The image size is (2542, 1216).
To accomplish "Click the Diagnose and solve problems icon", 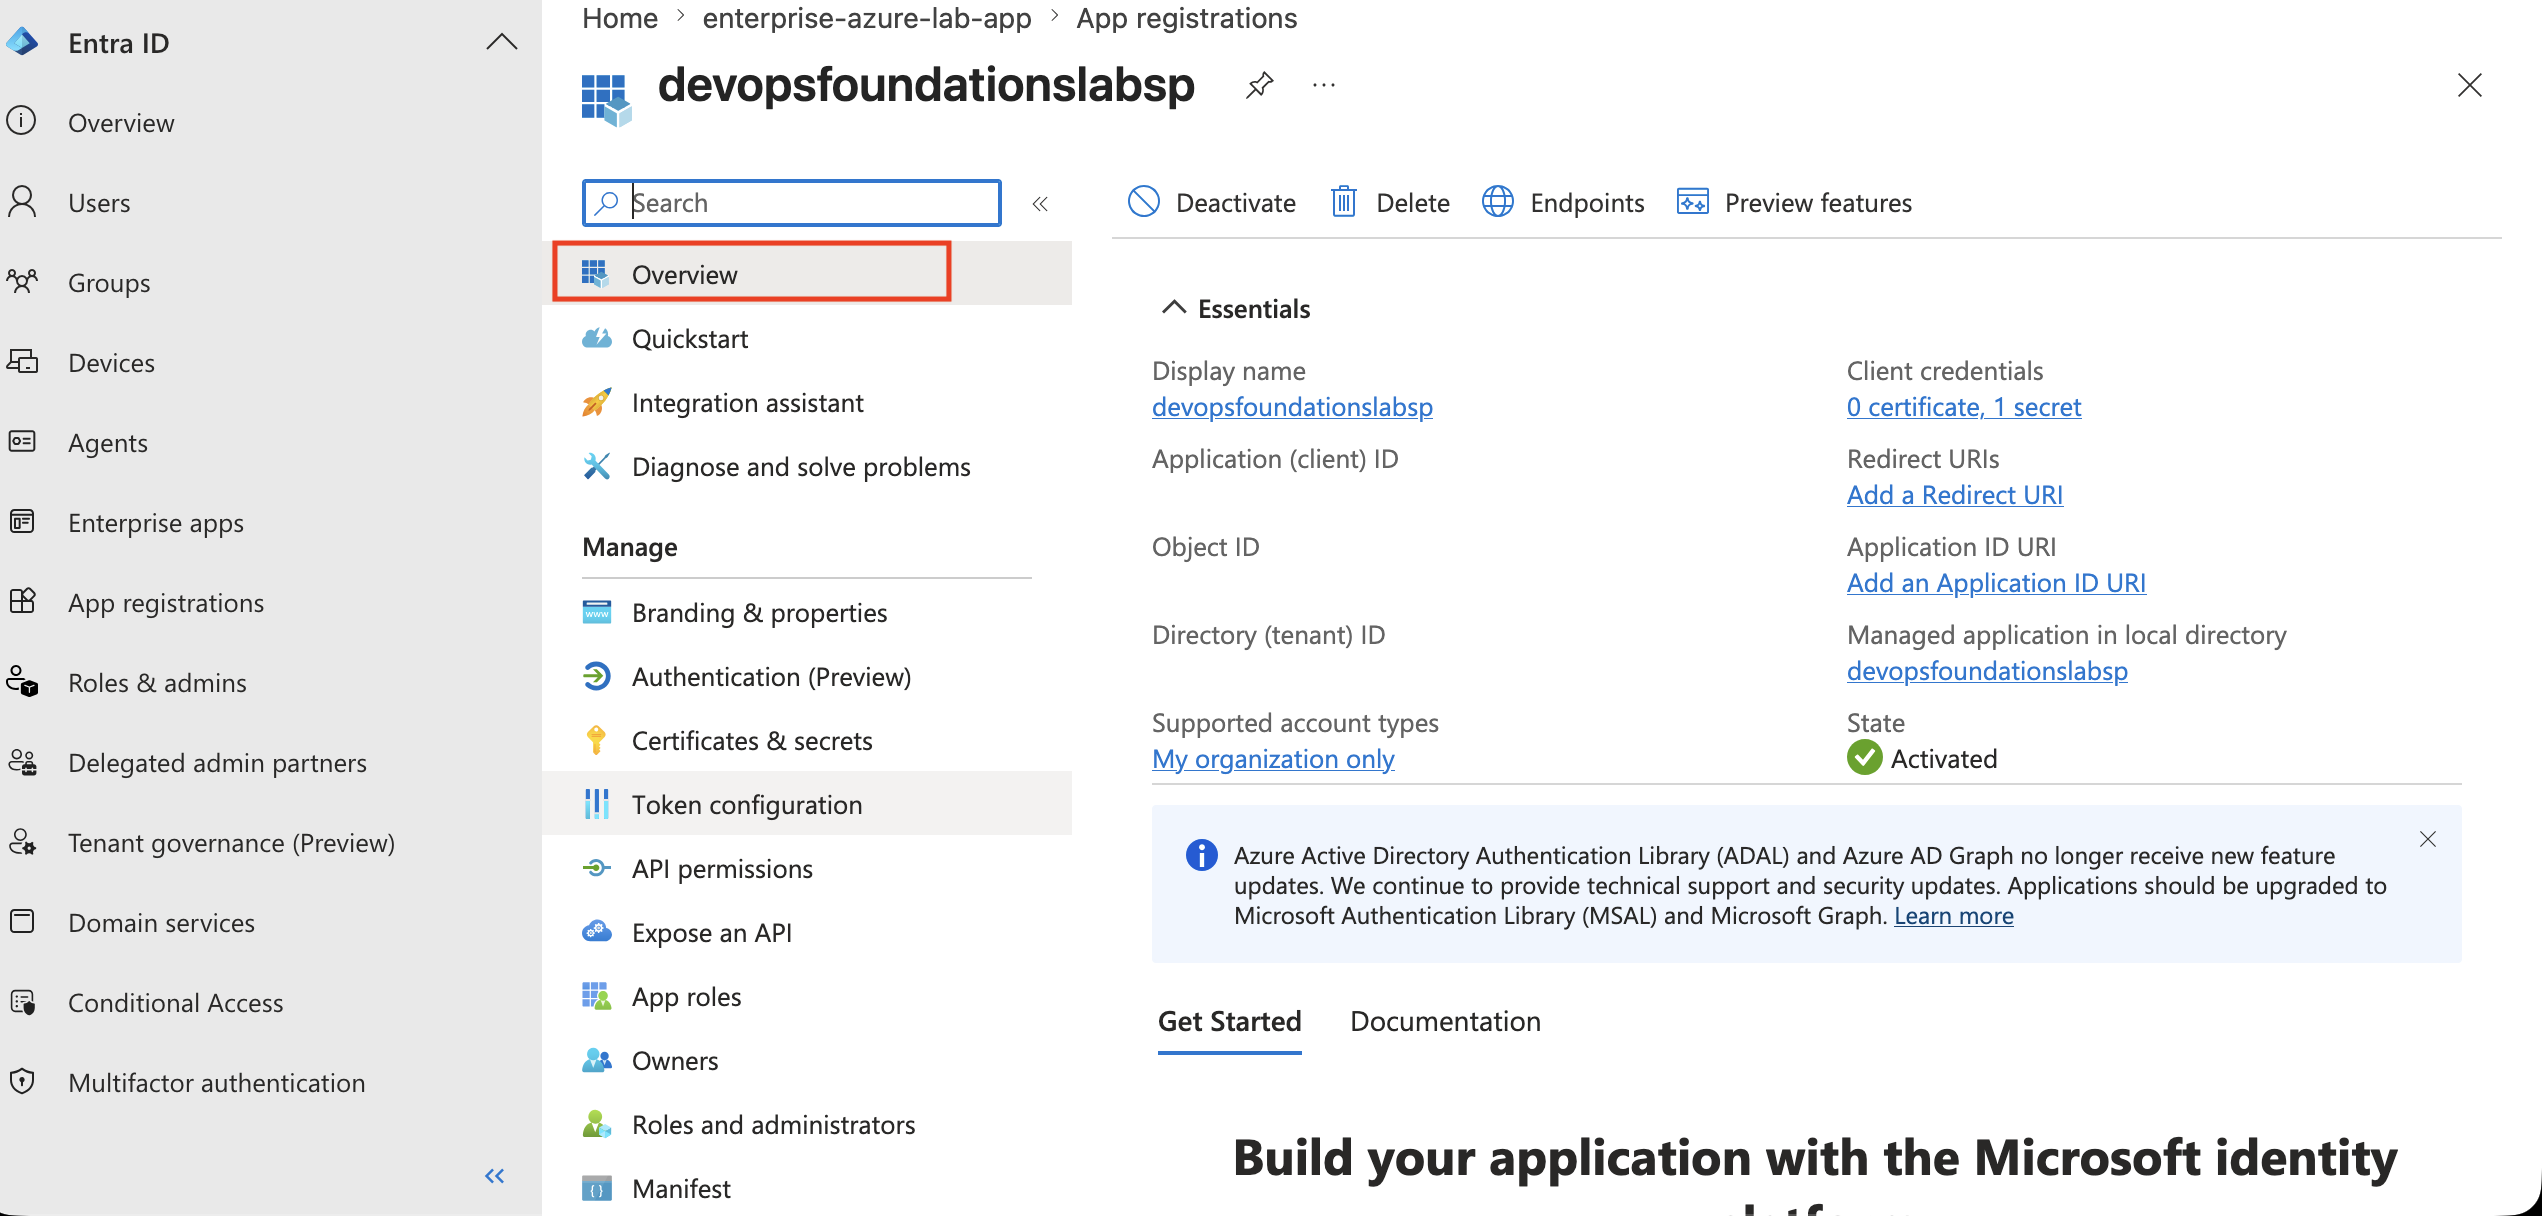I will pos(597,466).
